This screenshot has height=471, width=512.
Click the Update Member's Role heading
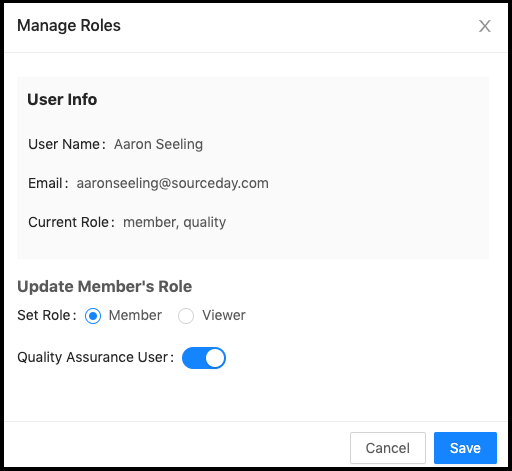click(x=105, y=287)
